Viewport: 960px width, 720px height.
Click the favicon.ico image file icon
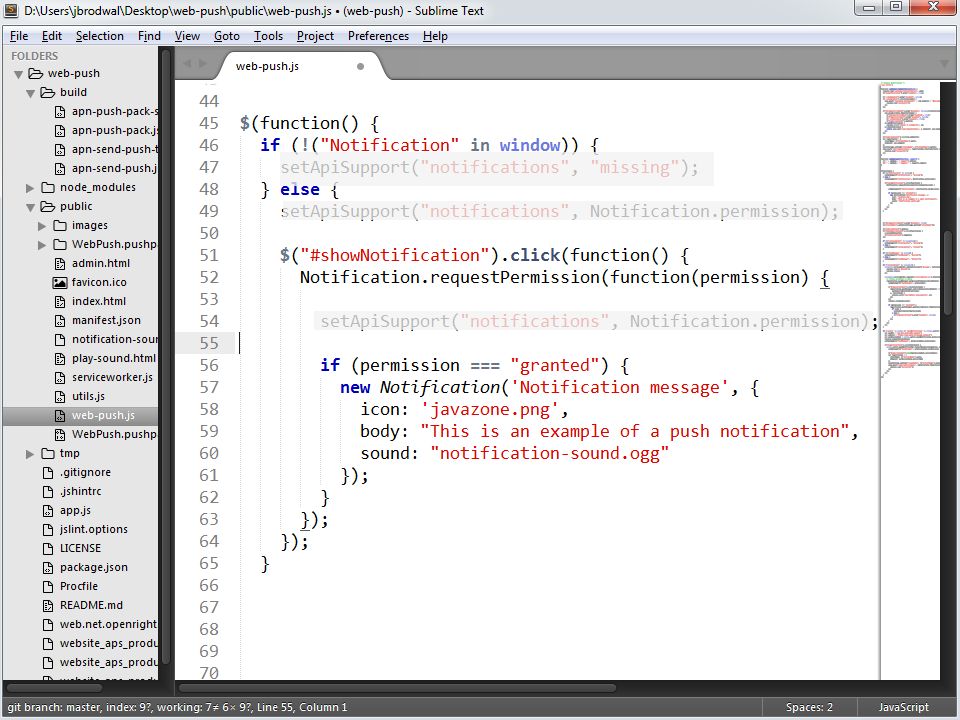pyautogui.click(x=60, y=282)
